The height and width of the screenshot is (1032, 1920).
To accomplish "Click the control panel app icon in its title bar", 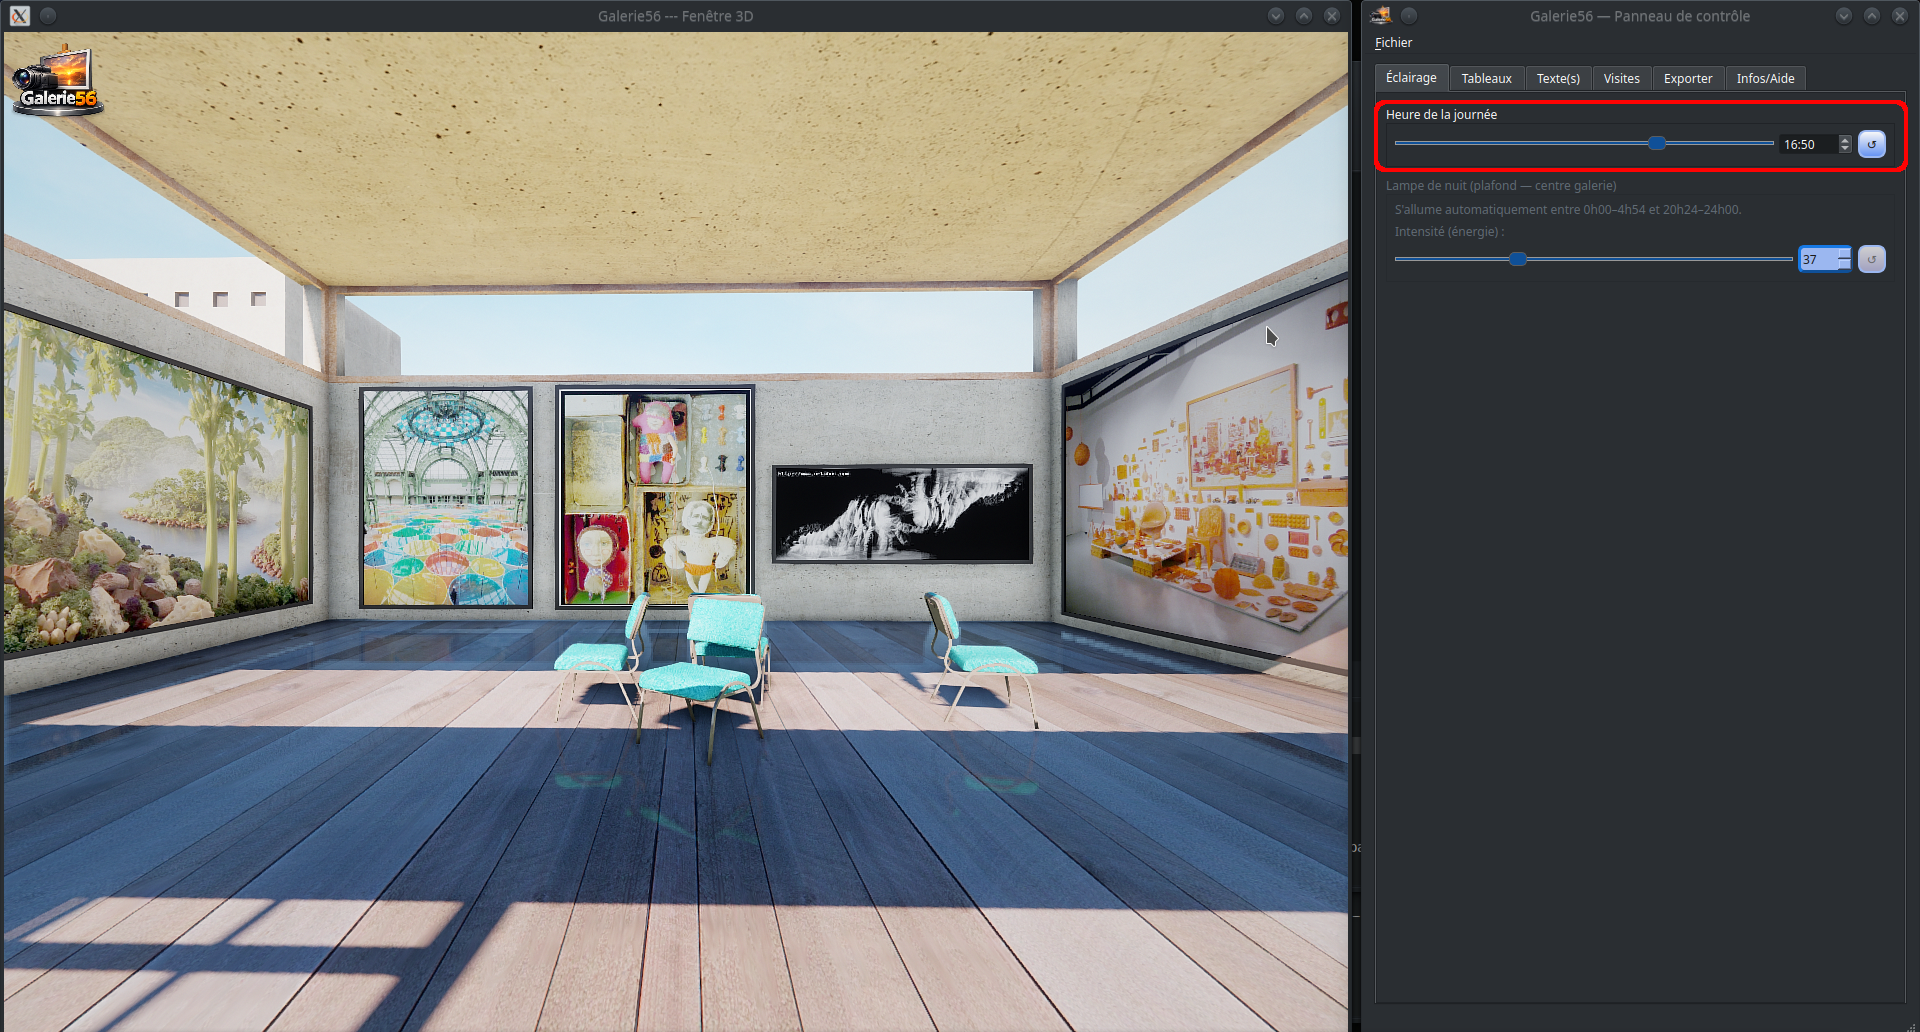I will click(x=1381, y=15).
